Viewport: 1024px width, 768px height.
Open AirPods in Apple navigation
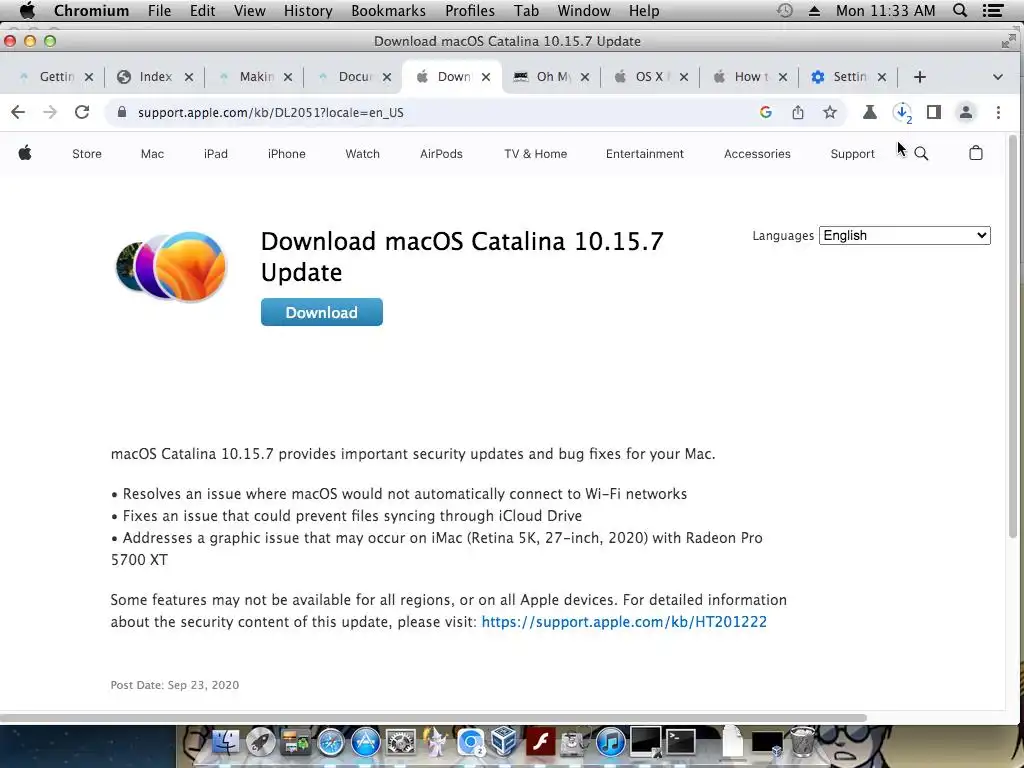tap(441, 153)
